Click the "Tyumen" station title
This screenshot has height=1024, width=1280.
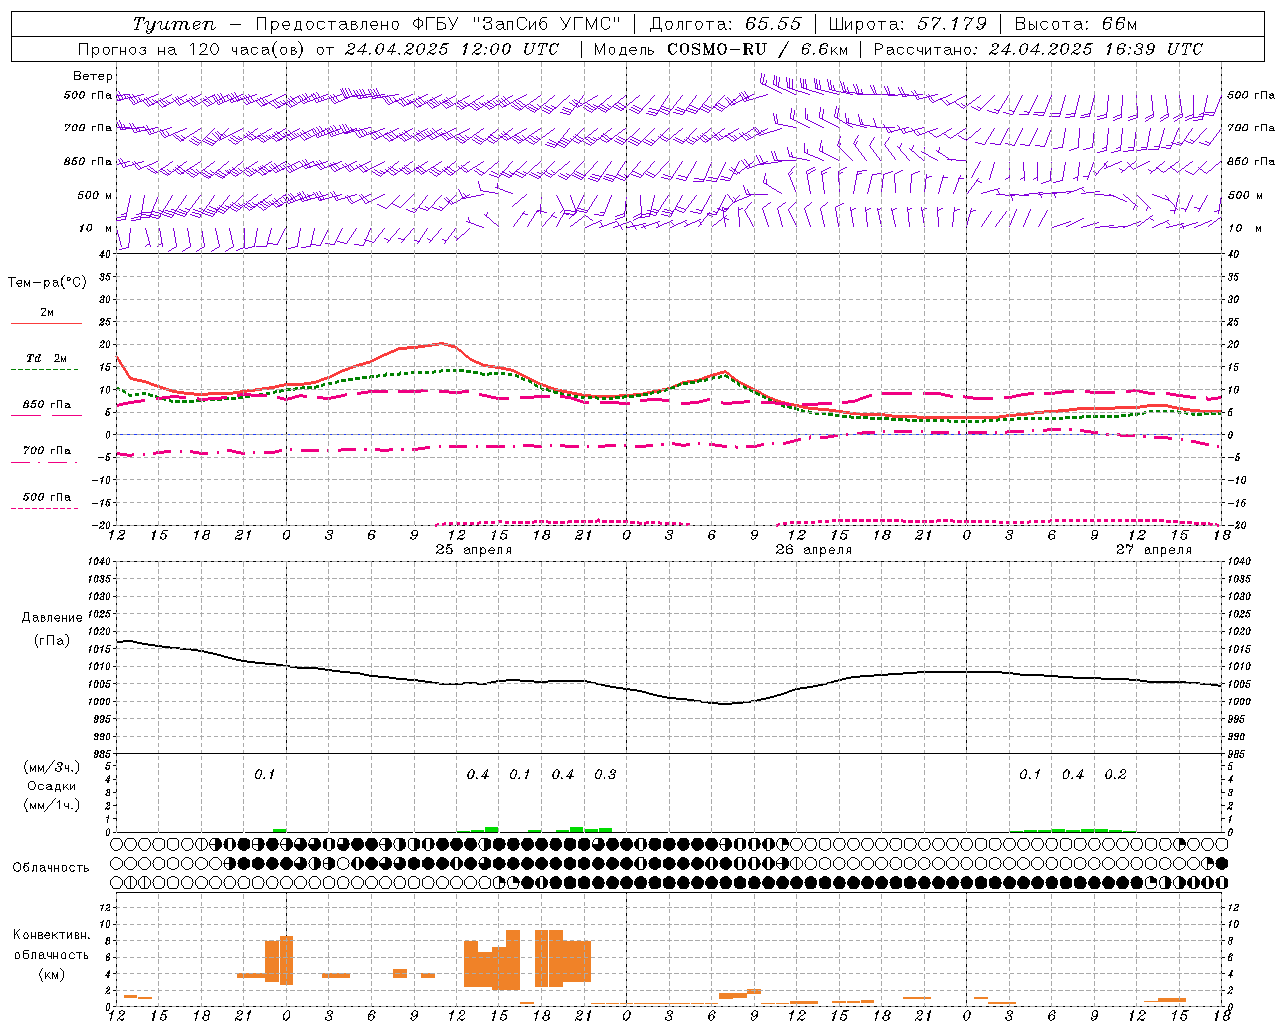pos(174,24)
